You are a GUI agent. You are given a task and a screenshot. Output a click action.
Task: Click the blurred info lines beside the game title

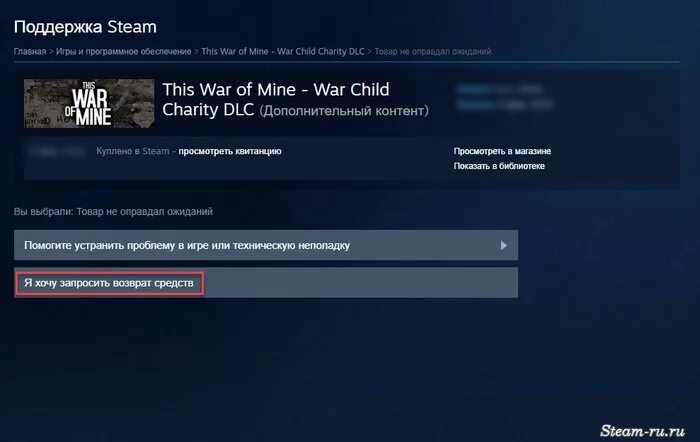504,97
